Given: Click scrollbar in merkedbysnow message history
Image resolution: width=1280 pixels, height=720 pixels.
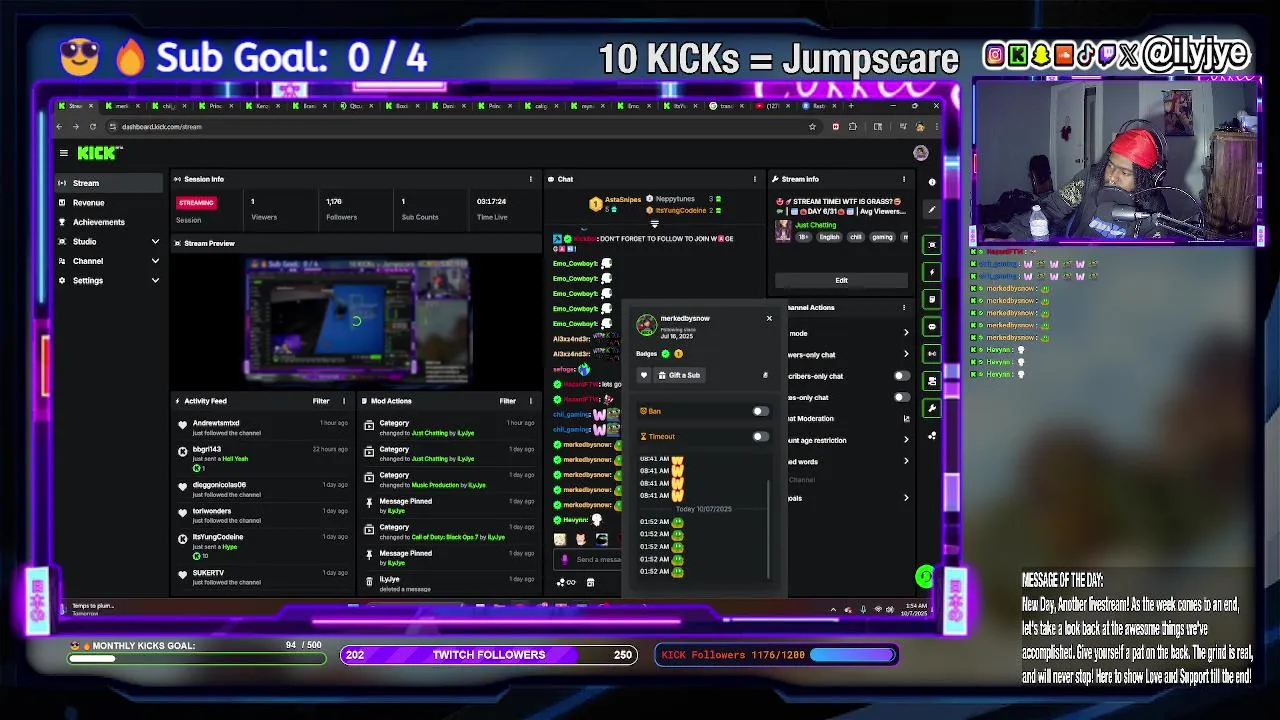Looking at the screenshot, I should click(768, 528).
